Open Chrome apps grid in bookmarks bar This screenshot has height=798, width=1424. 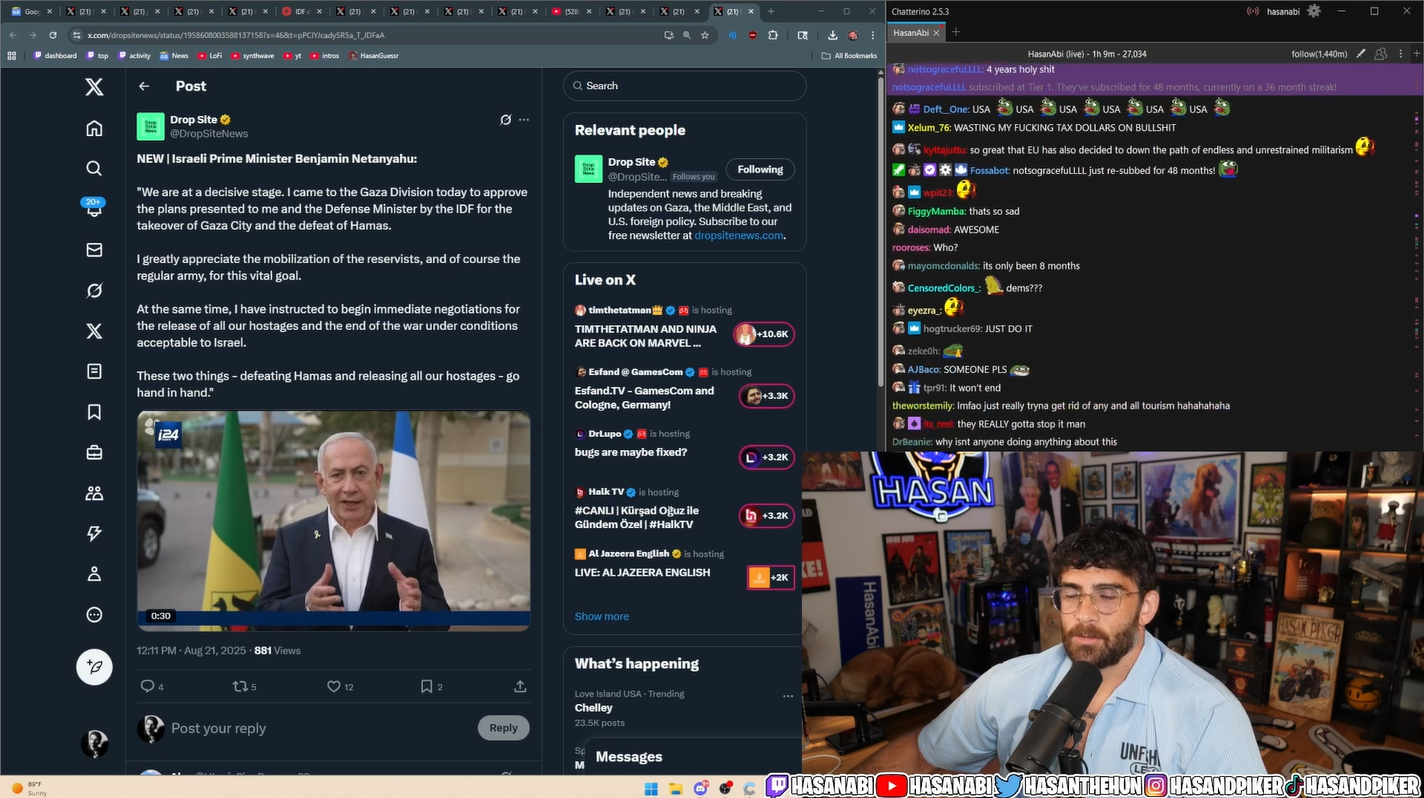click(x=12, y=56)
